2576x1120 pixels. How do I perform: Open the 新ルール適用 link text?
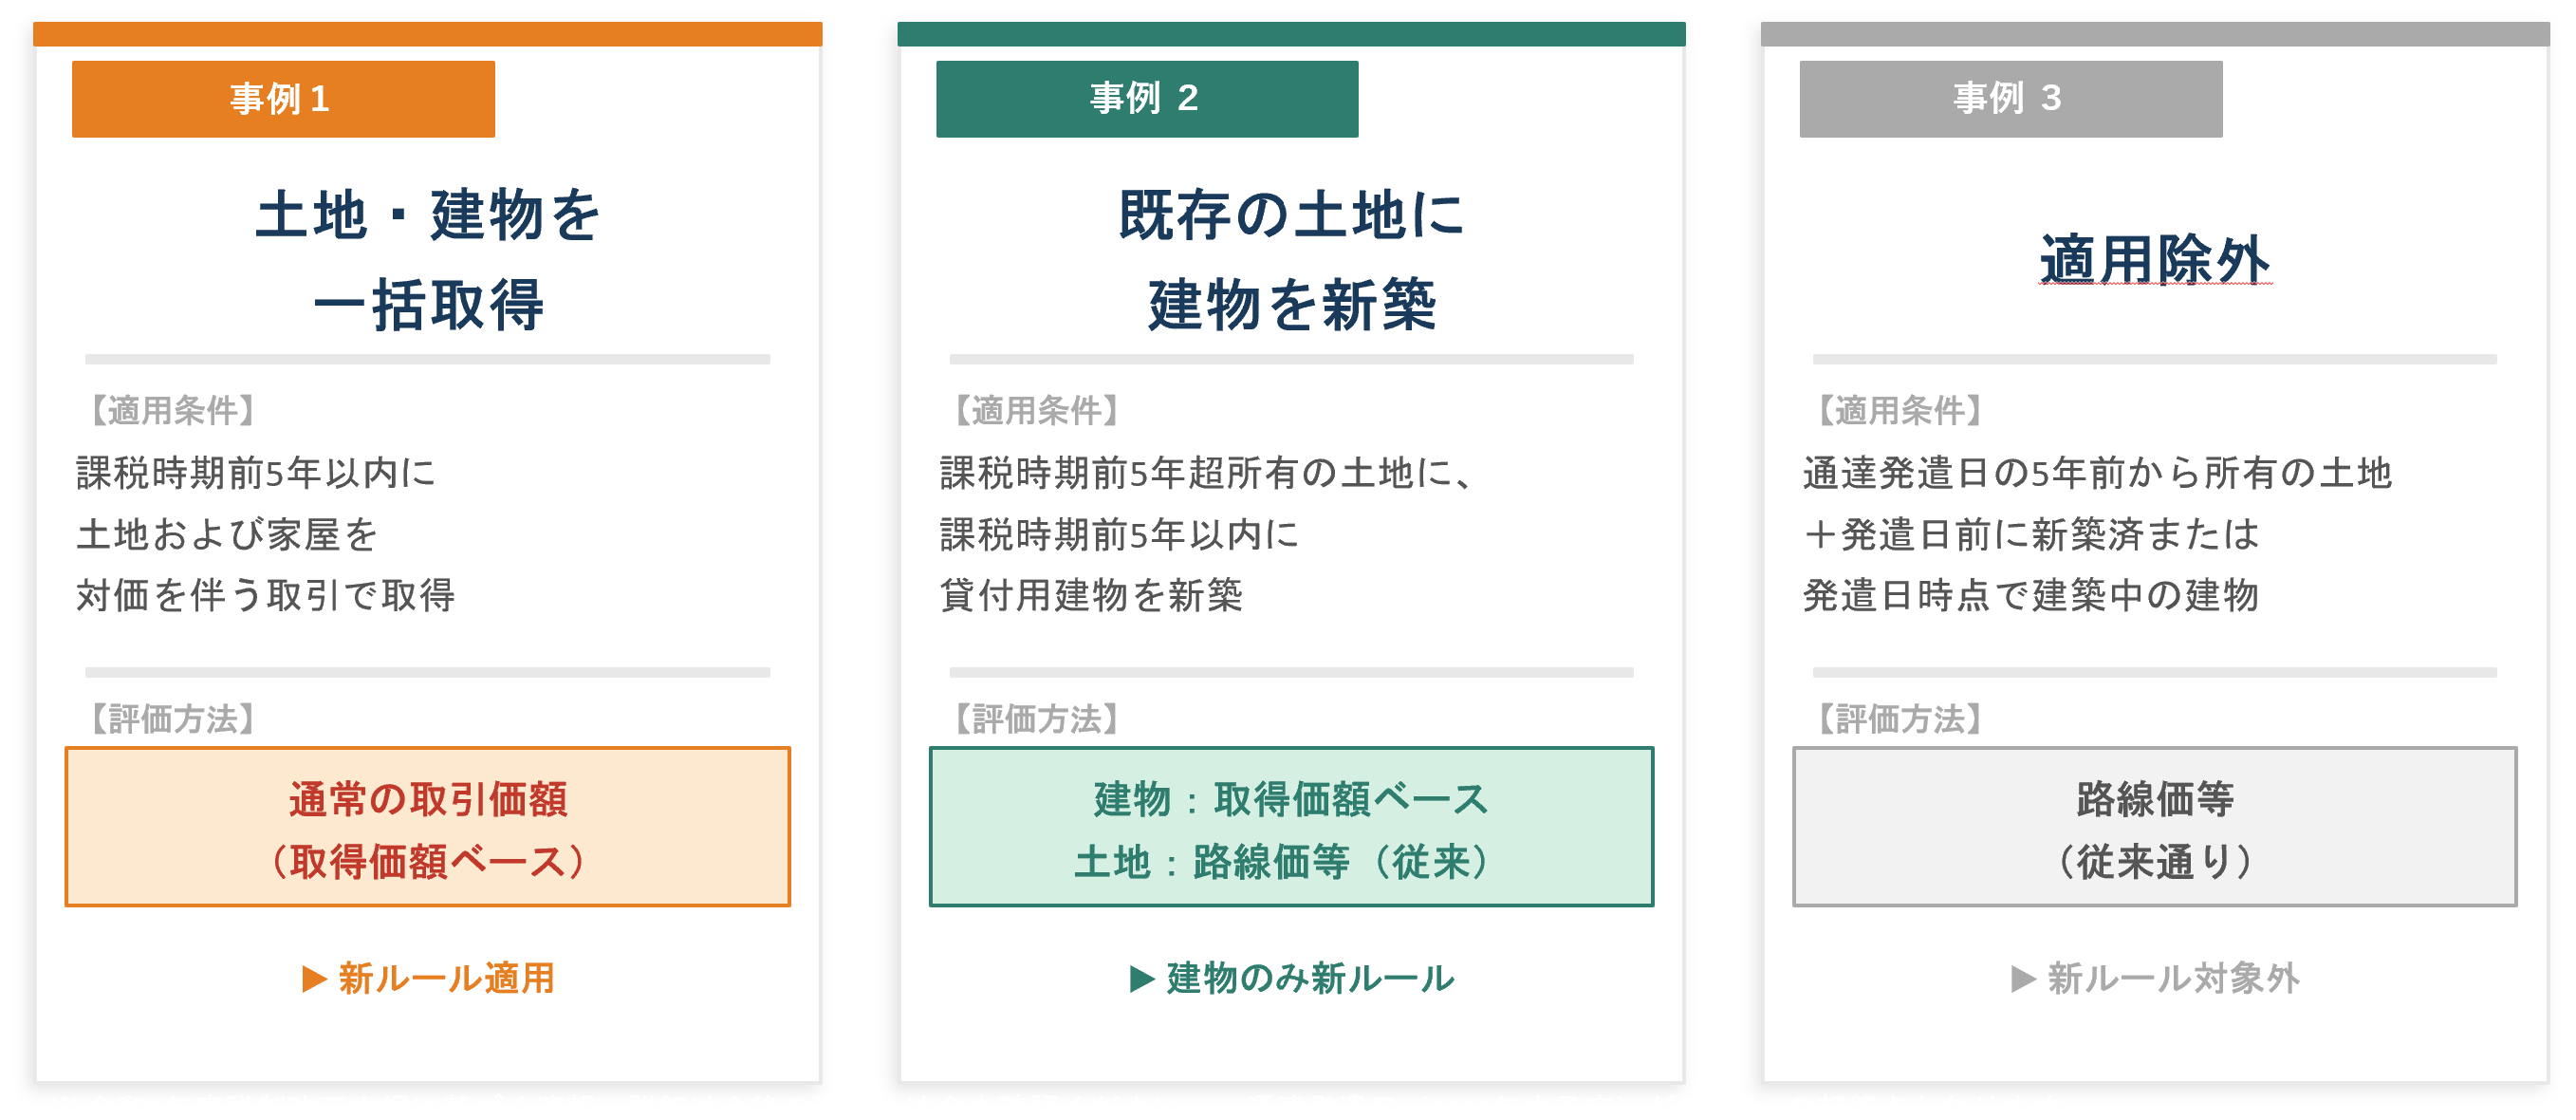click(x=446, y=978)
